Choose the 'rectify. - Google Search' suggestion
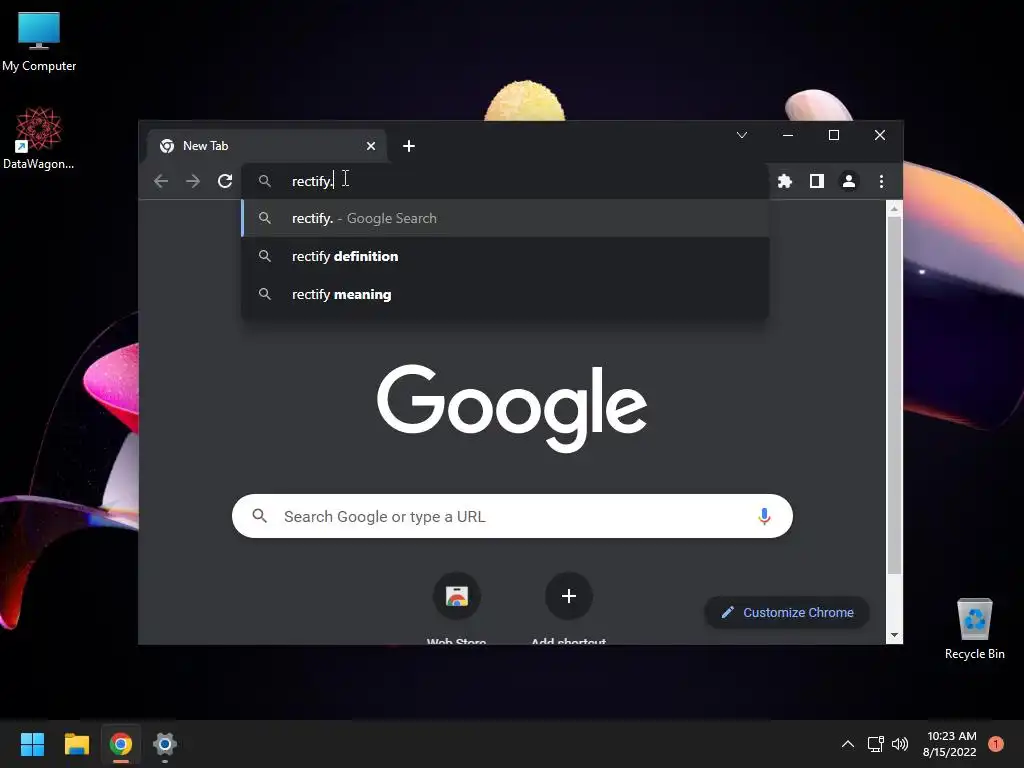 [x=505, y=218]
